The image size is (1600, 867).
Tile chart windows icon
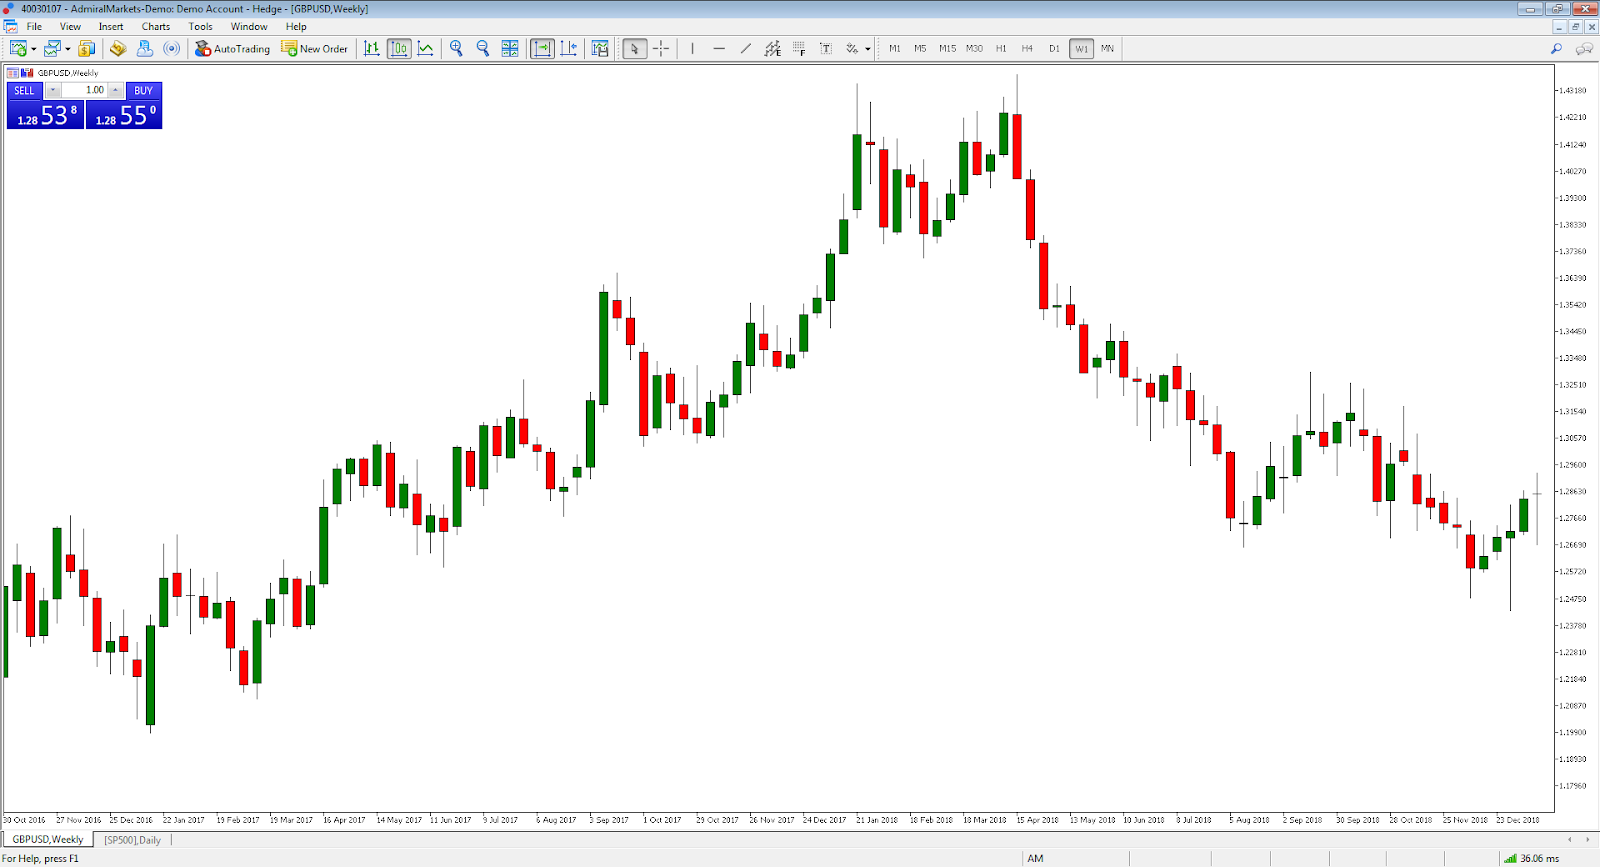[510, 48]
